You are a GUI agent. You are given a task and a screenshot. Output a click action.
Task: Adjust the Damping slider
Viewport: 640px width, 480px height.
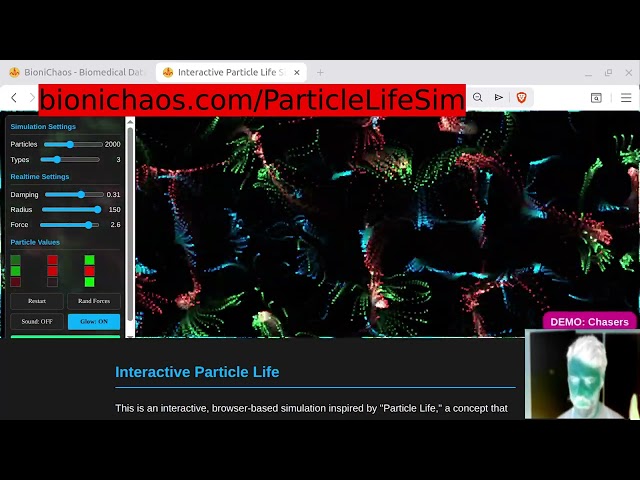point(74,195)
